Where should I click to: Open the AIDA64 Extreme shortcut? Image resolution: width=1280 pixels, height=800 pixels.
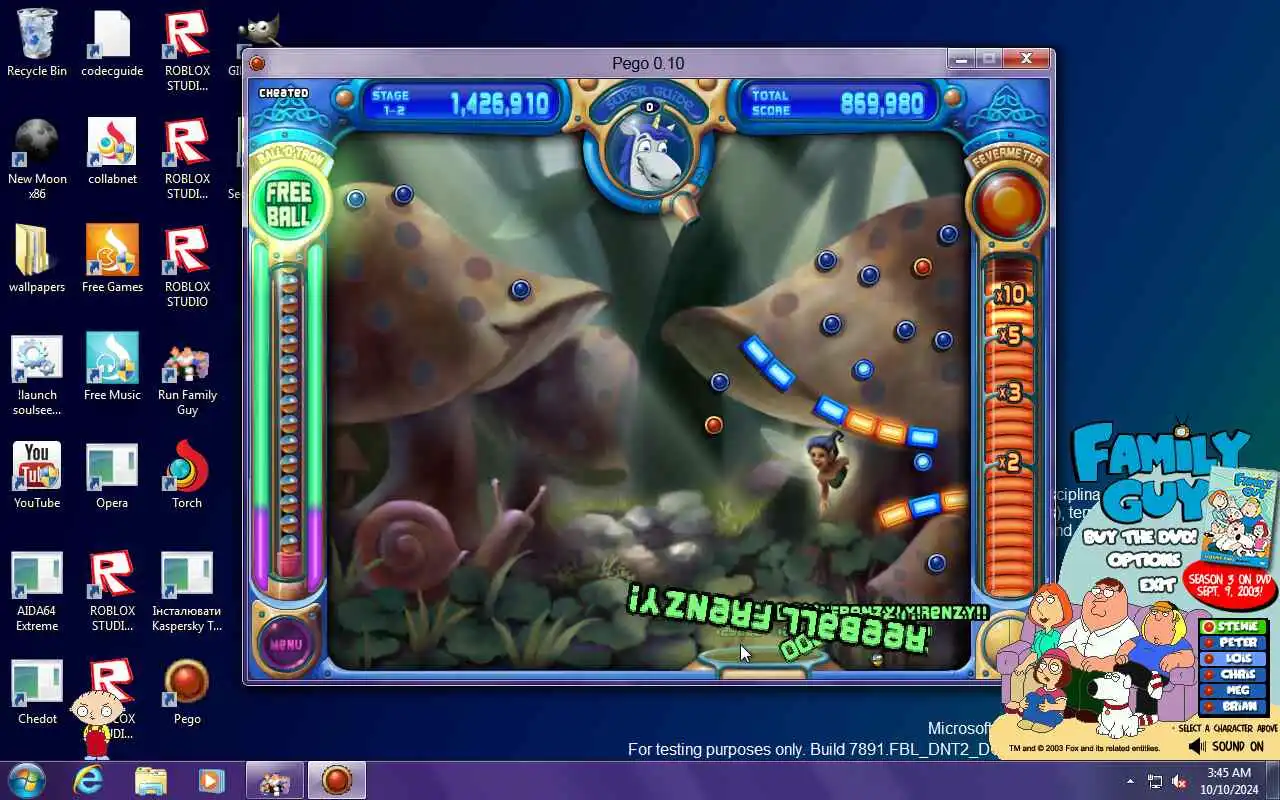[x=37, y=590]
